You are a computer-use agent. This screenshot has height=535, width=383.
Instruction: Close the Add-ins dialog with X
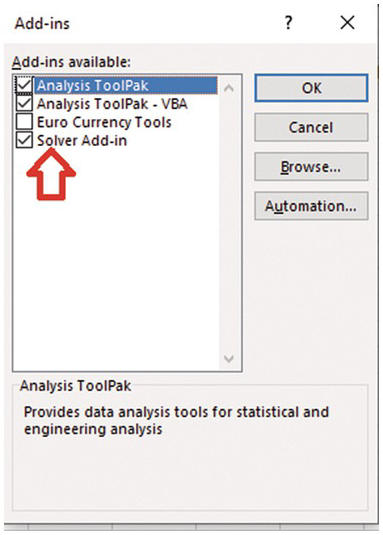[x=347, y=23]
